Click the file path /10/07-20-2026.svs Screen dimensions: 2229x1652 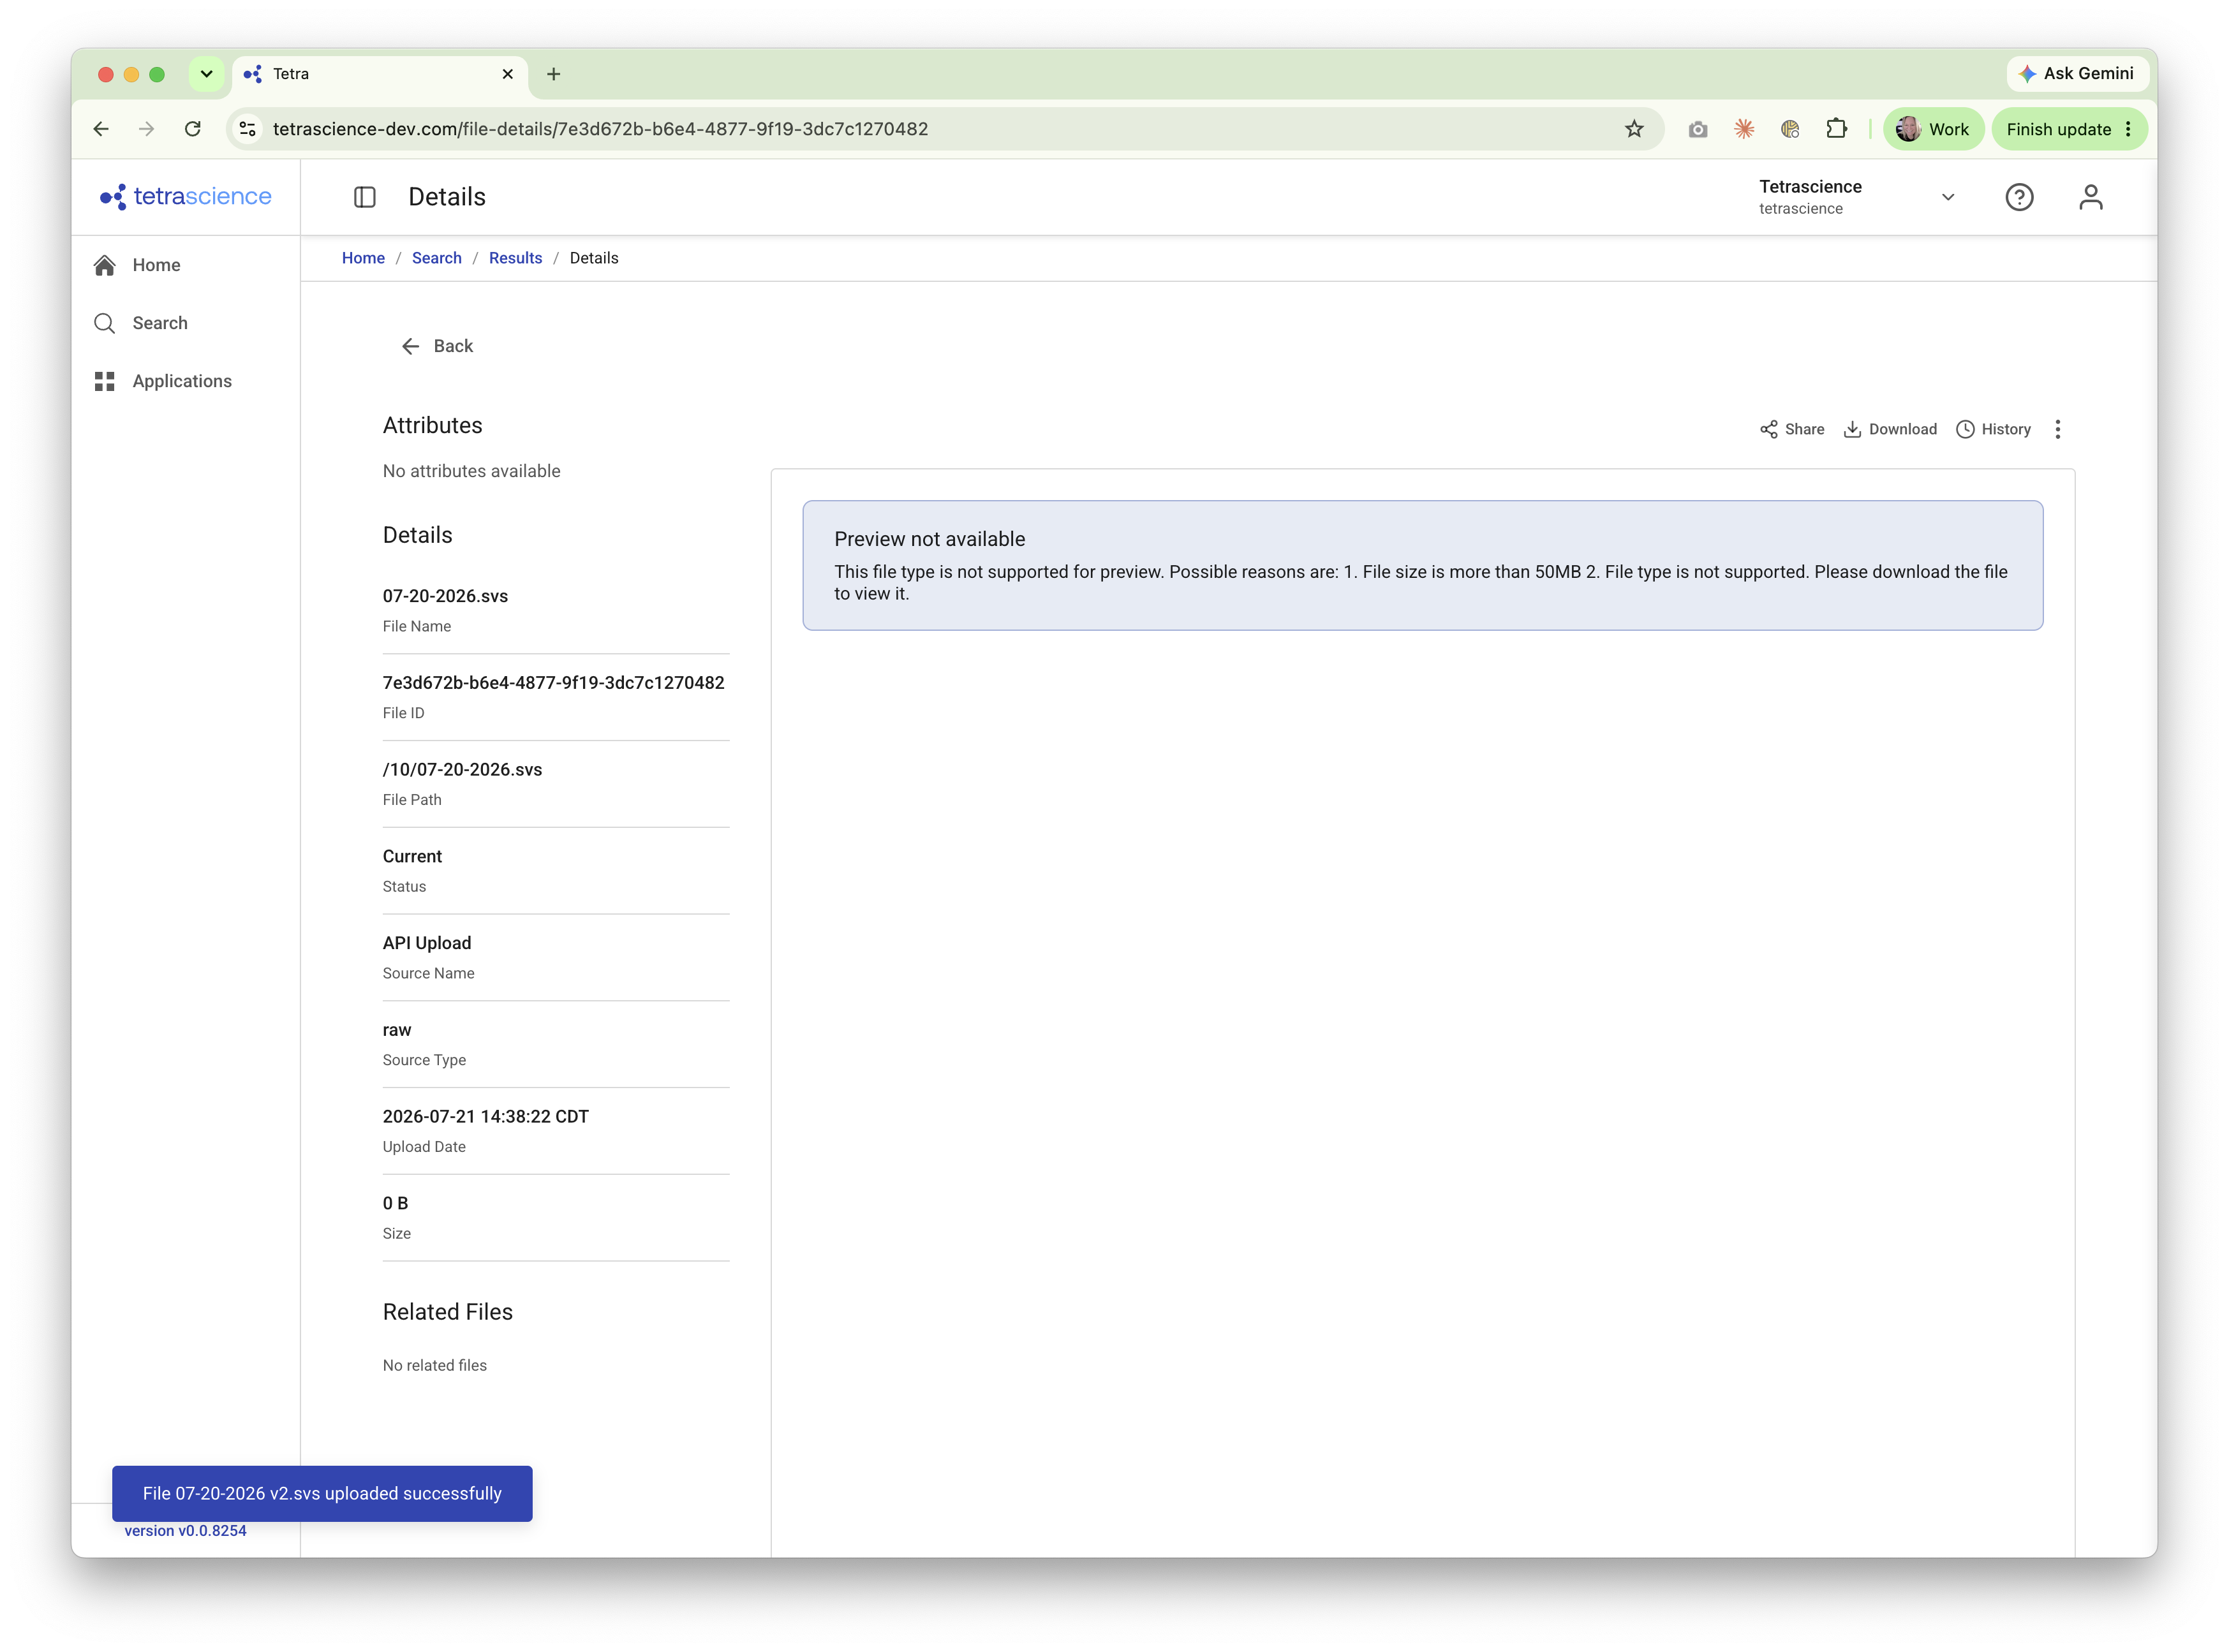pyautogui.click(x=462, y=770)
